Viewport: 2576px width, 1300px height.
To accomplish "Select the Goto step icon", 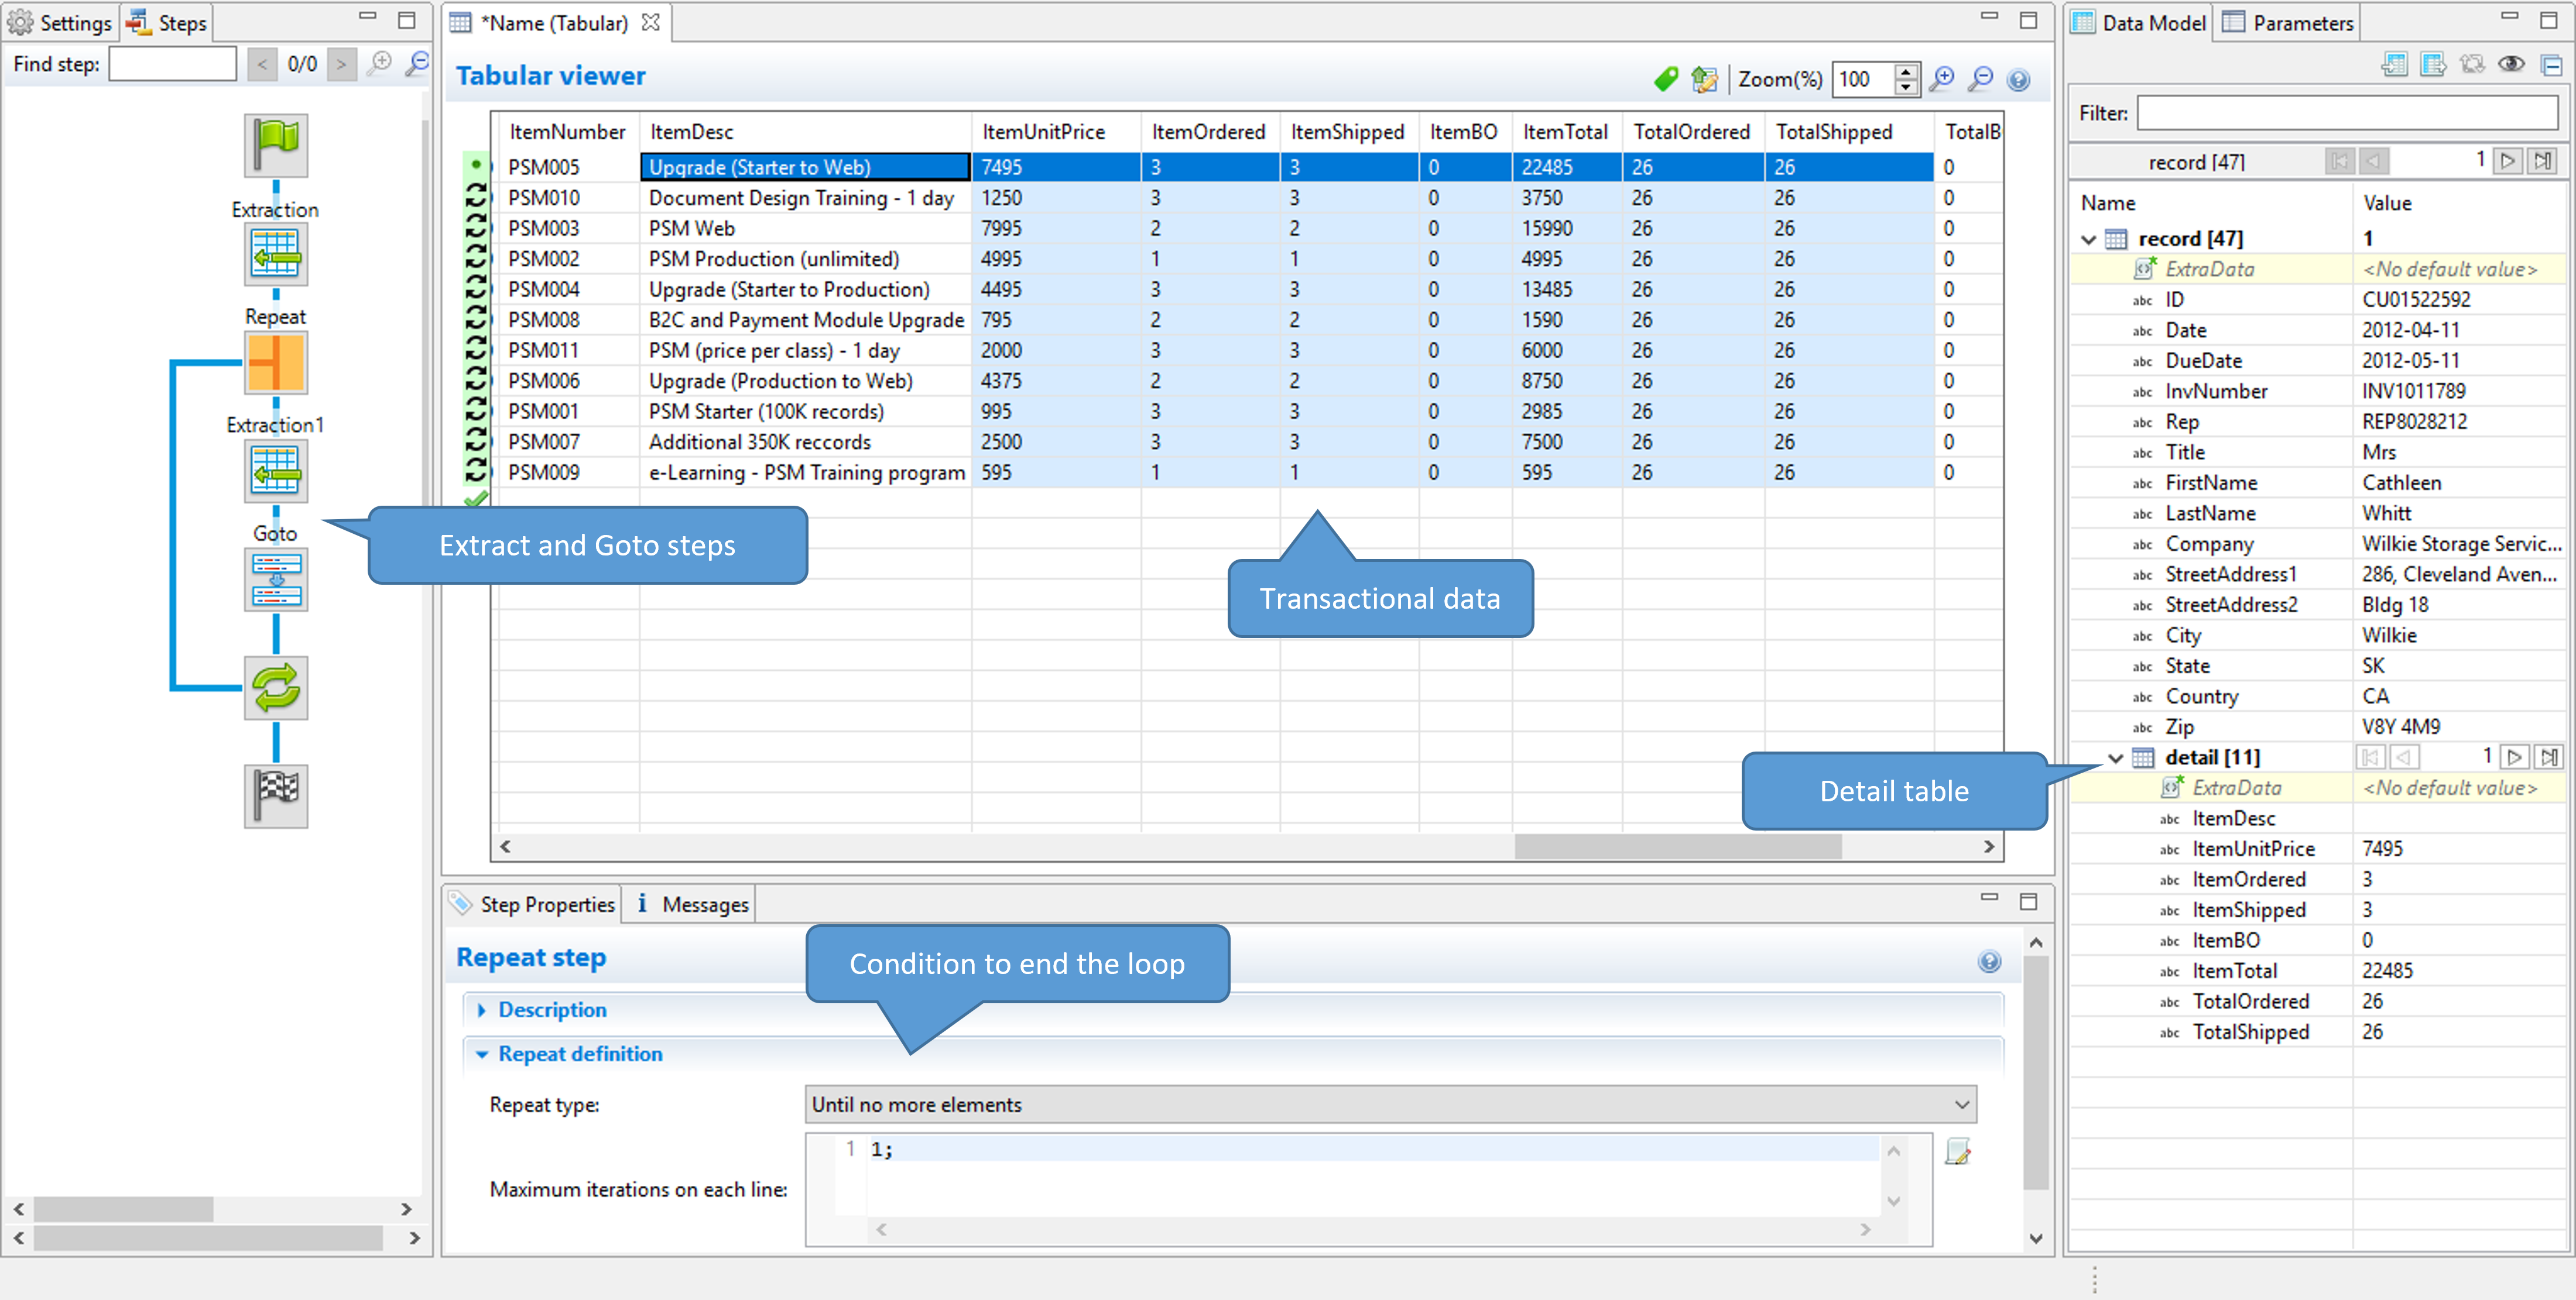I will 276,580.
